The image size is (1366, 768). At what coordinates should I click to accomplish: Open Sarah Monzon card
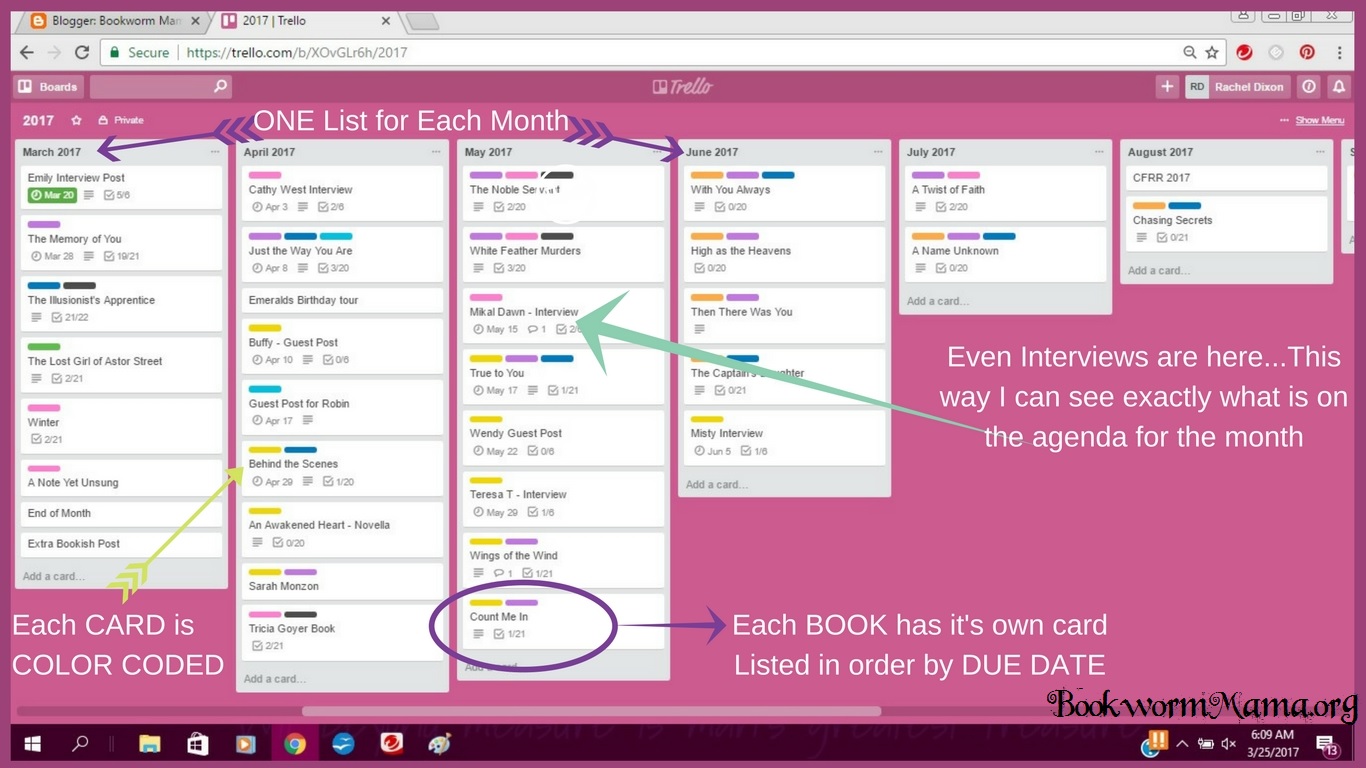(343, 581)
